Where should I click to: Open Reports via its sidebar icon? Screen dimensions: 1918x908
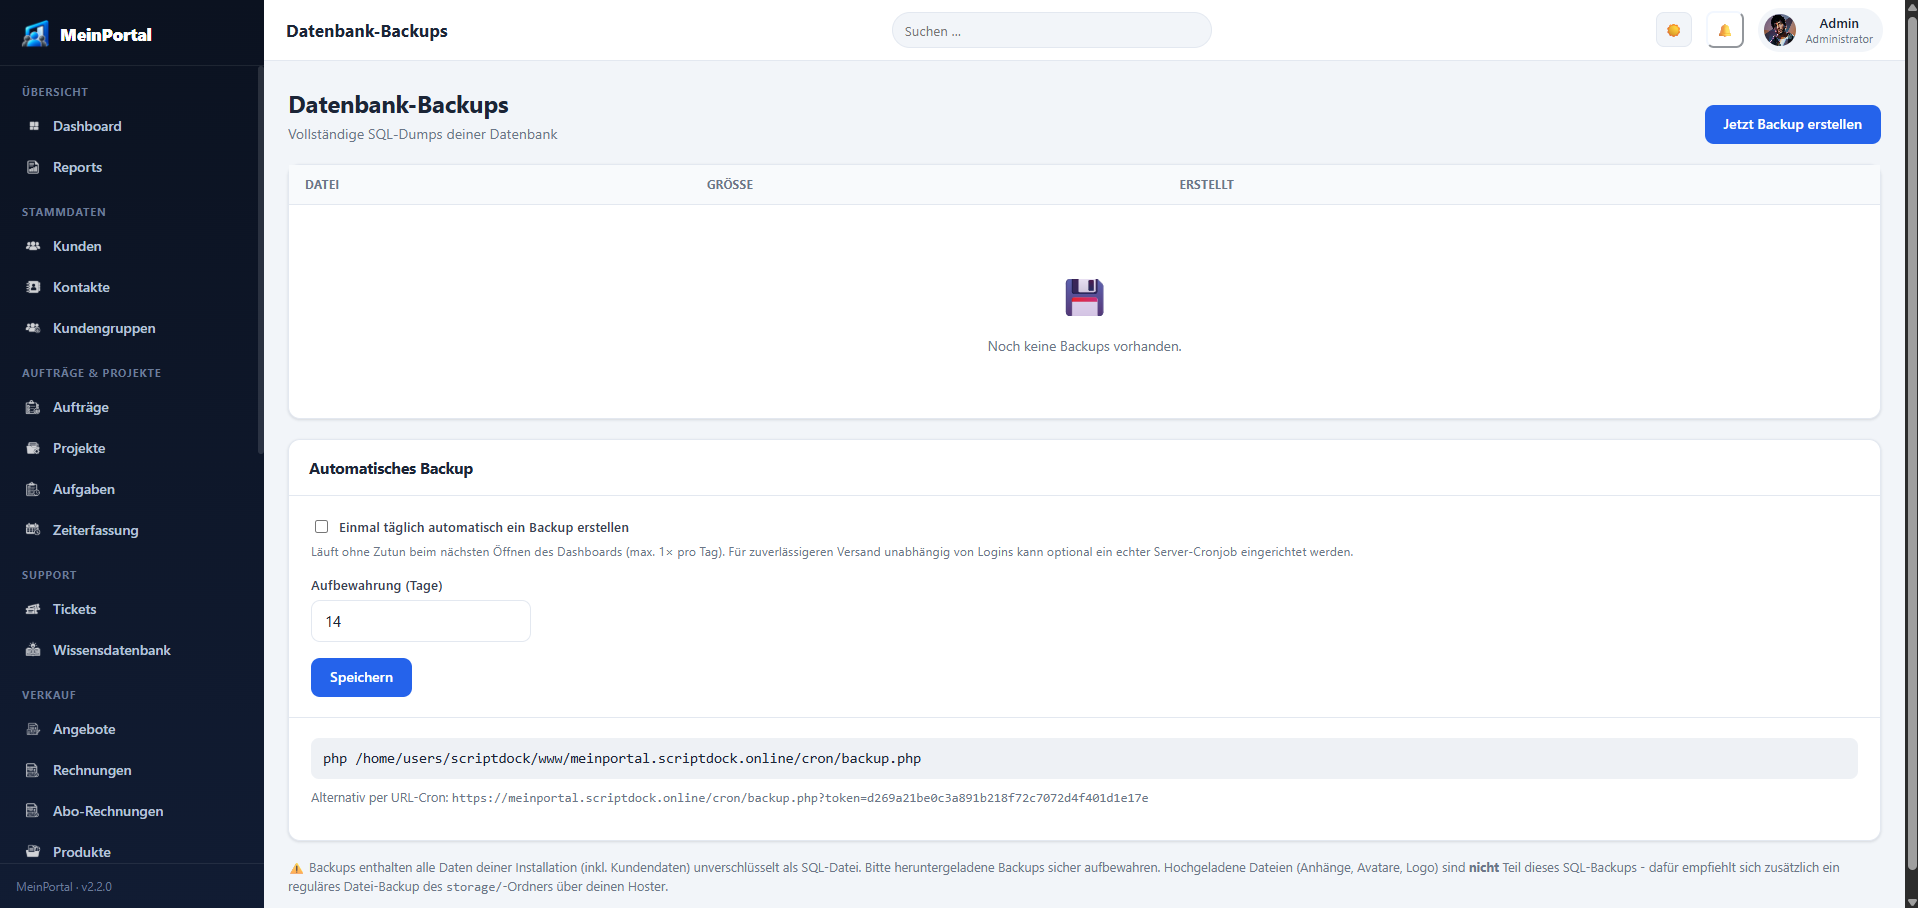click(33, 167)
